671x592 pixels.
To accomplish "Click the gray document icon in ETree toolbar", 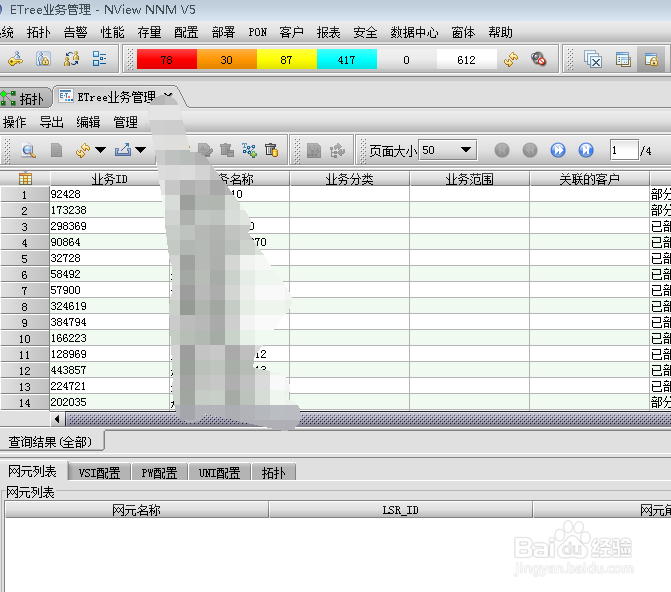I will 56,150.
